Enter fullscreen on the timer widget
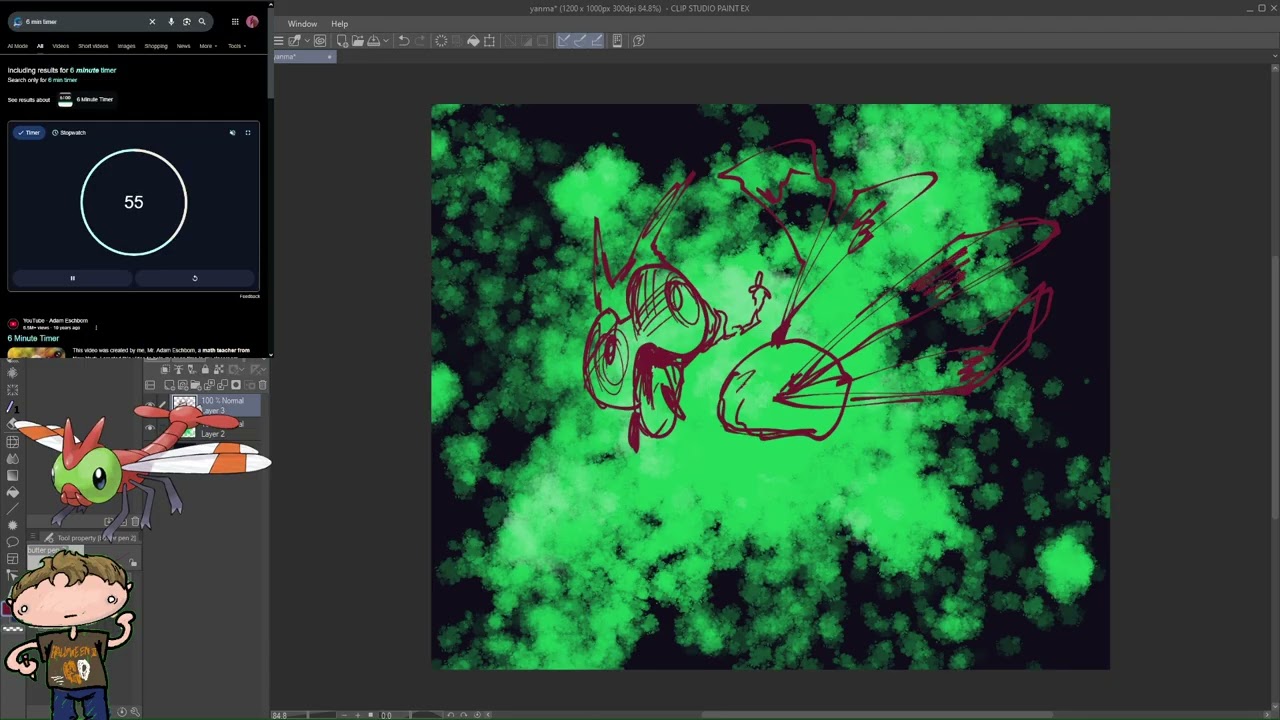The height and width of the screenshot is (720, 1280). 248,132
